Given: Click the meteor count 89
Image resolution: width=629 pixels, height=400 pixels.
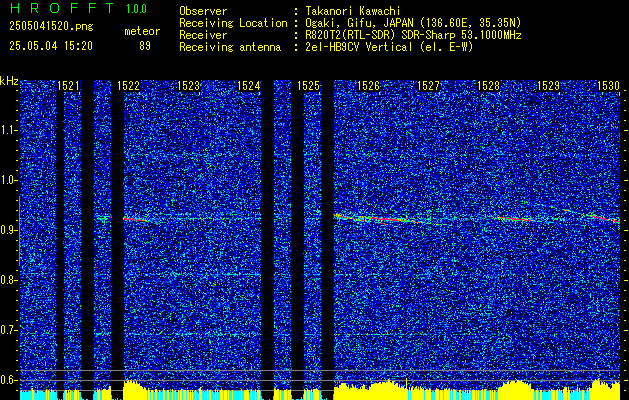Looking at the screenshot, I should pos(145,46).
